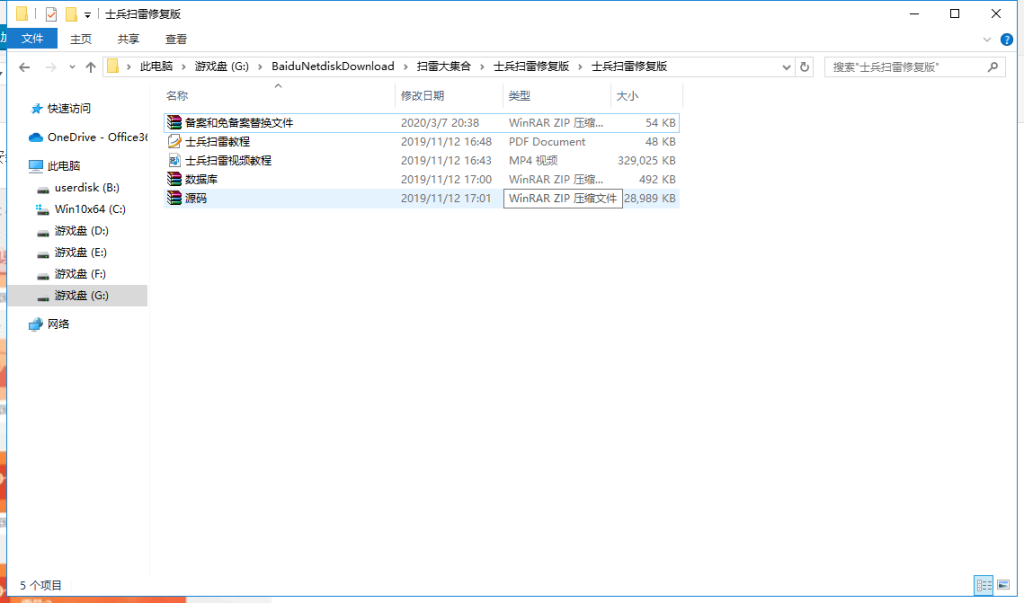Click OneDrive cloud icon

tap(36, 137)
